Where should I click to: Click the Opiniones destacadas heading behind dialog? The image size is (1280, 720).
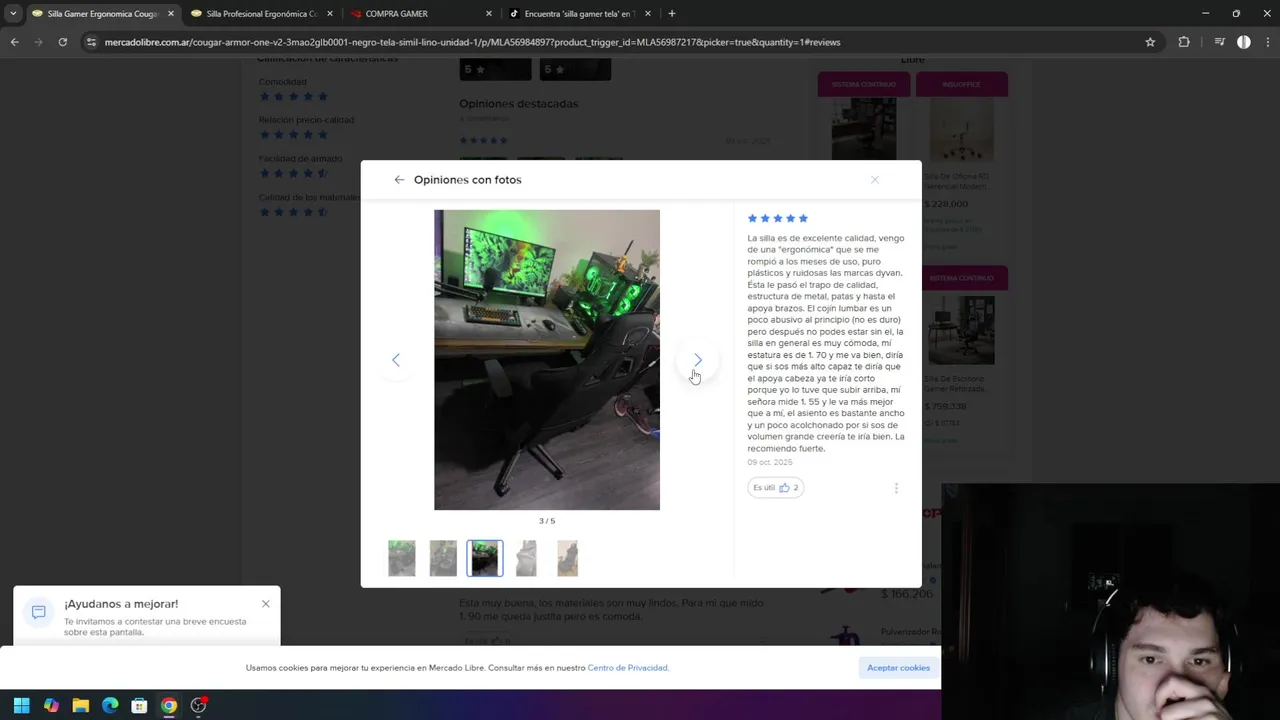518,103
